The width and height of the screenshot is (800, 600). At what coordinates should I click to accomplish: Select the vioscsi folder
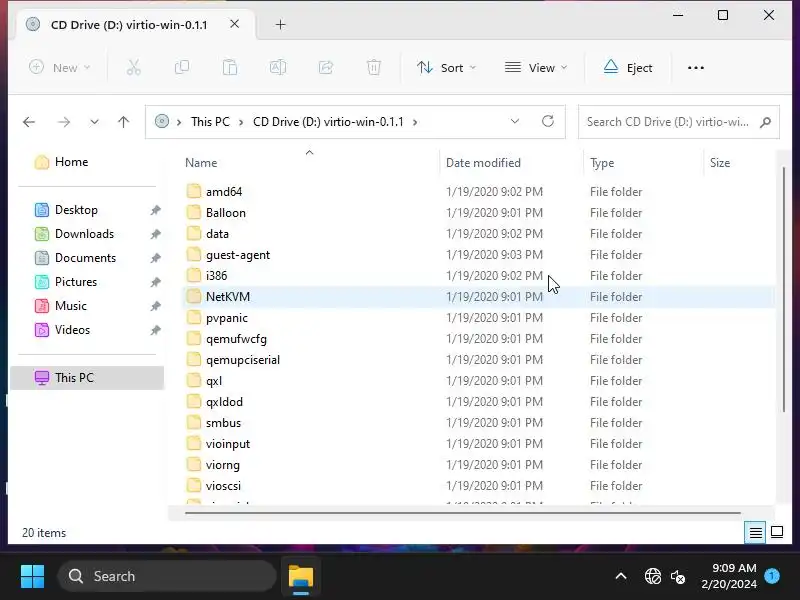[x=478, y=485]
